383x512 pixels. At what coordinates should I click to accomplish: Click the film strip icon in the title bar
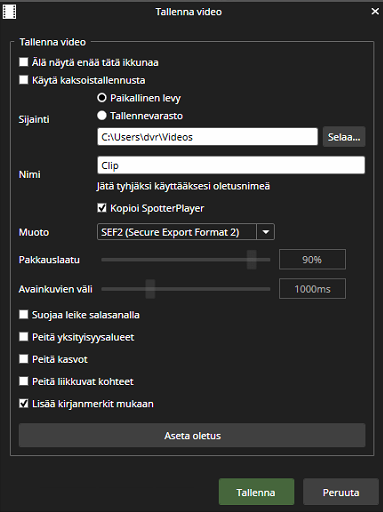(x=9, y=12)
